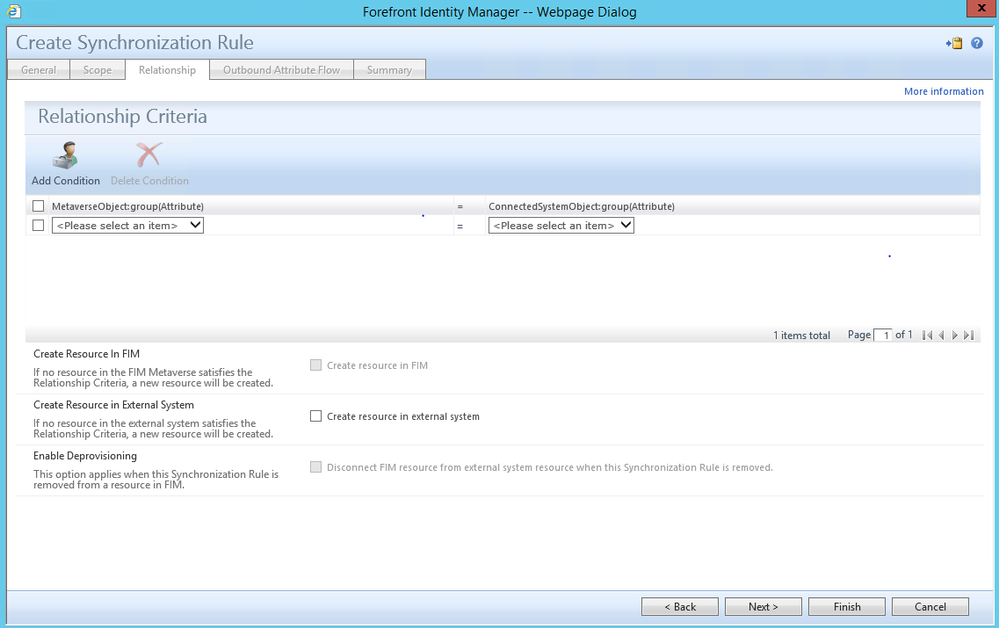Toggle the Create resource in FIM checkbox

(x=315, y=365)
